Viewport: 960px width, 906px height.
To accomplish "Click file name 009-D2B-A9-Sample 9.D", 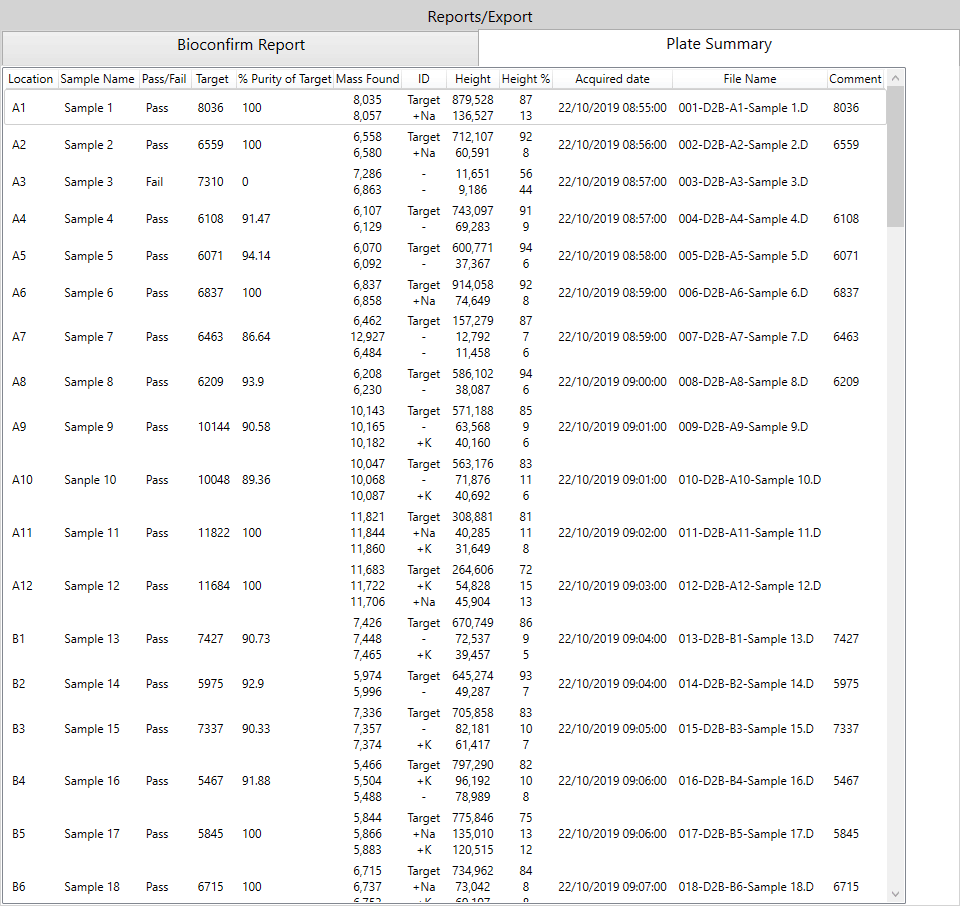I will (745, 427).
